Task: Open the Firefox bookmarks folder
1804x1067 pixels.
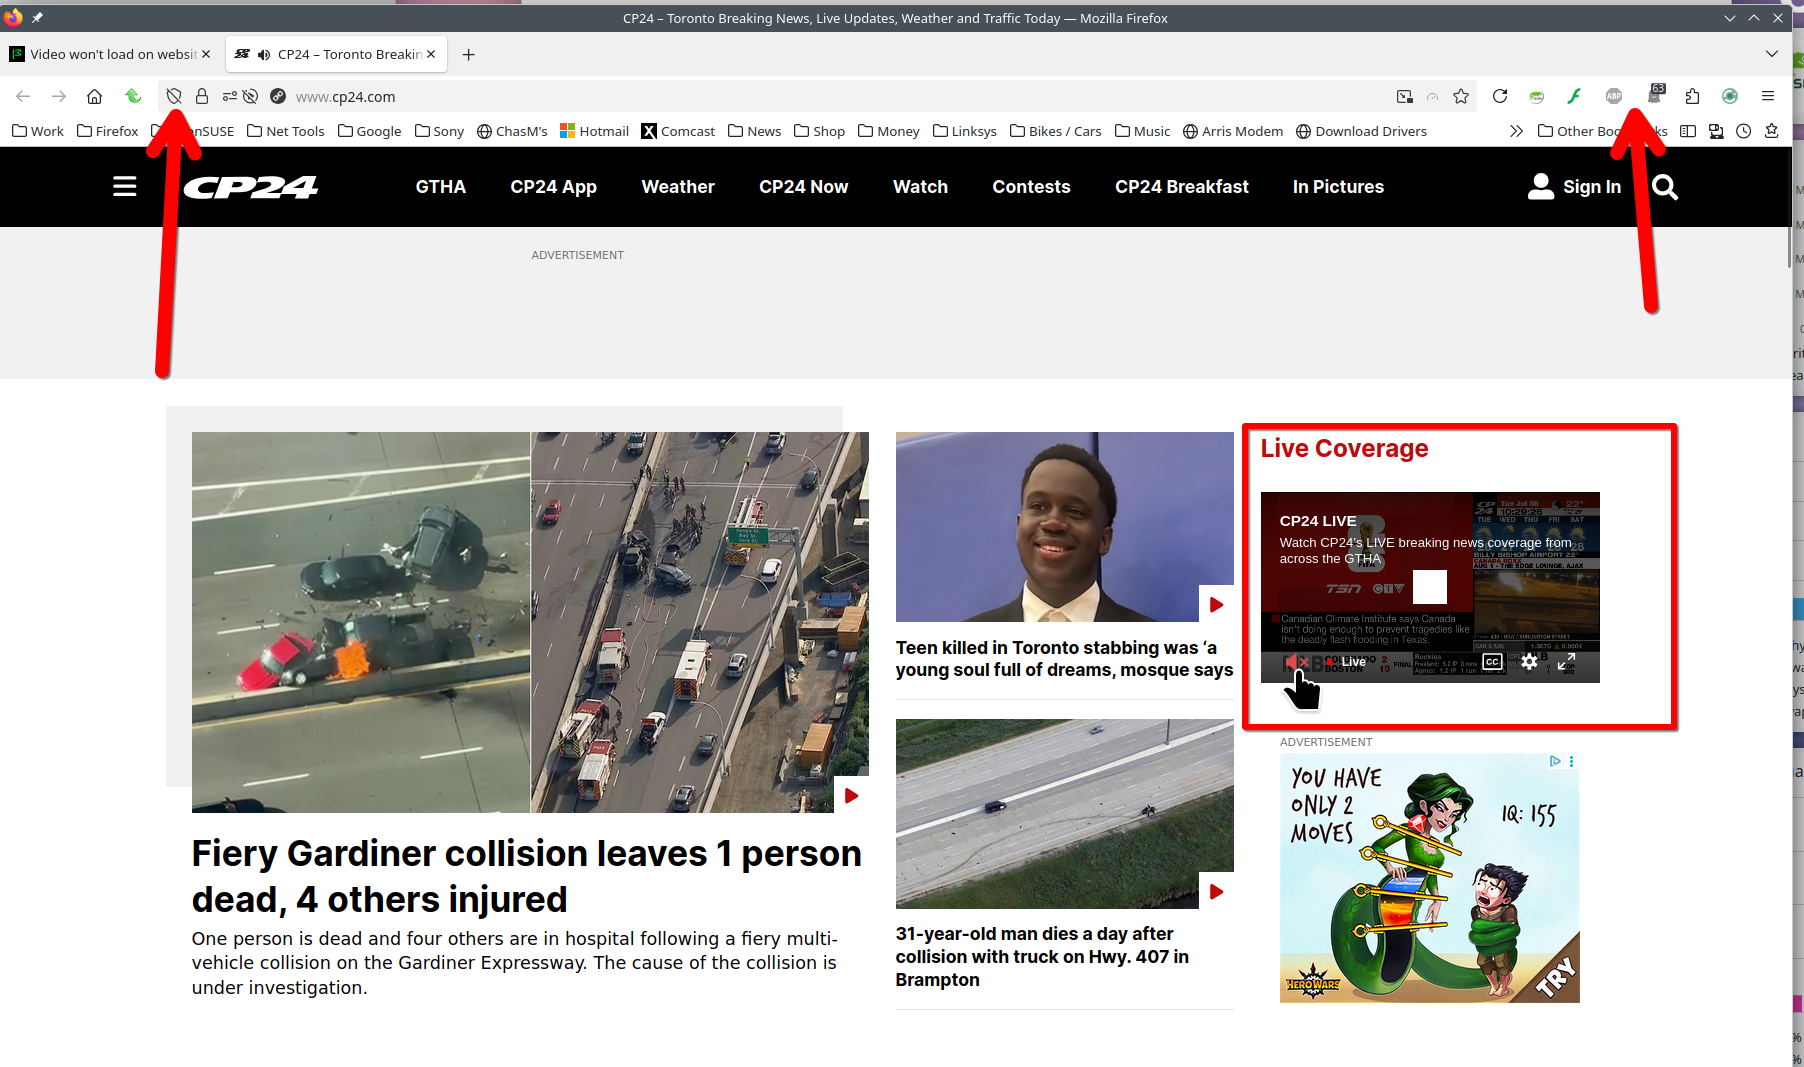Action: click(x=108, y=131)
